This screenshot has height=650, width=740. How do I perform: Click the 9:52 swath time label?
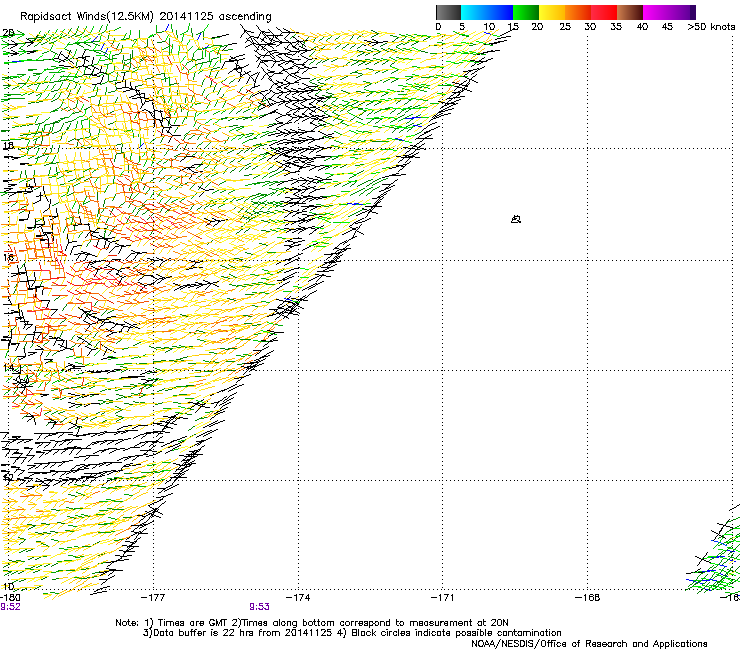coord(10,607)
